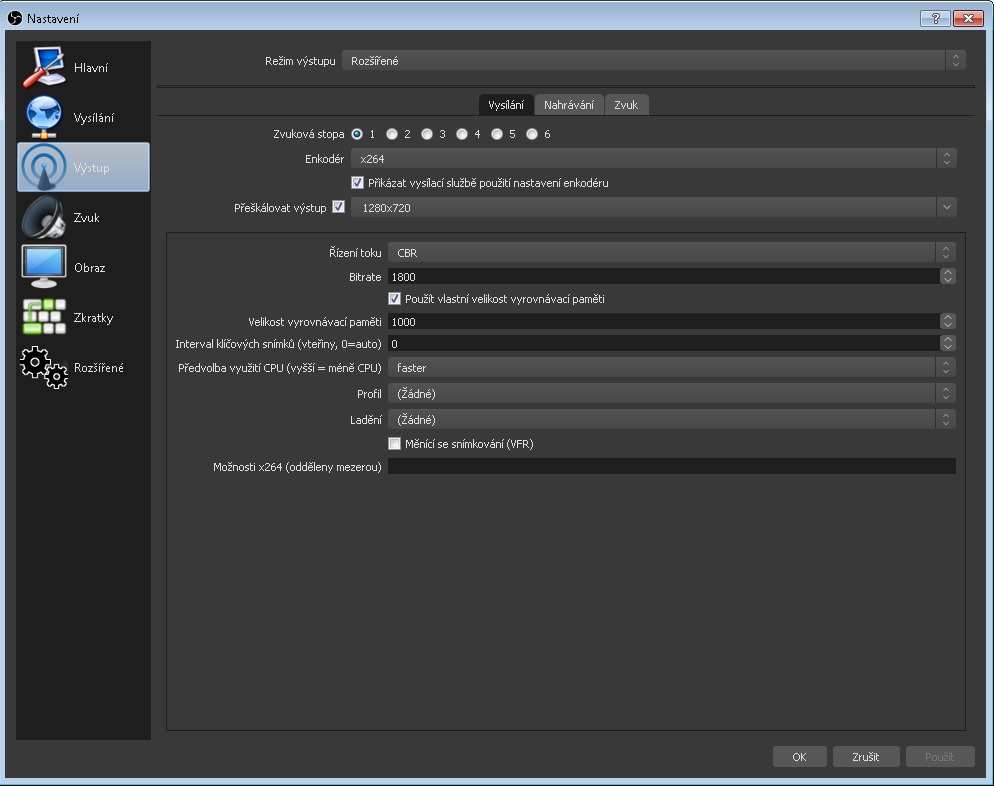The width and height of the screenshot is (994, 786).
Task: Open the Vysílání globe icon in sidebar
Action: point(44,117)
